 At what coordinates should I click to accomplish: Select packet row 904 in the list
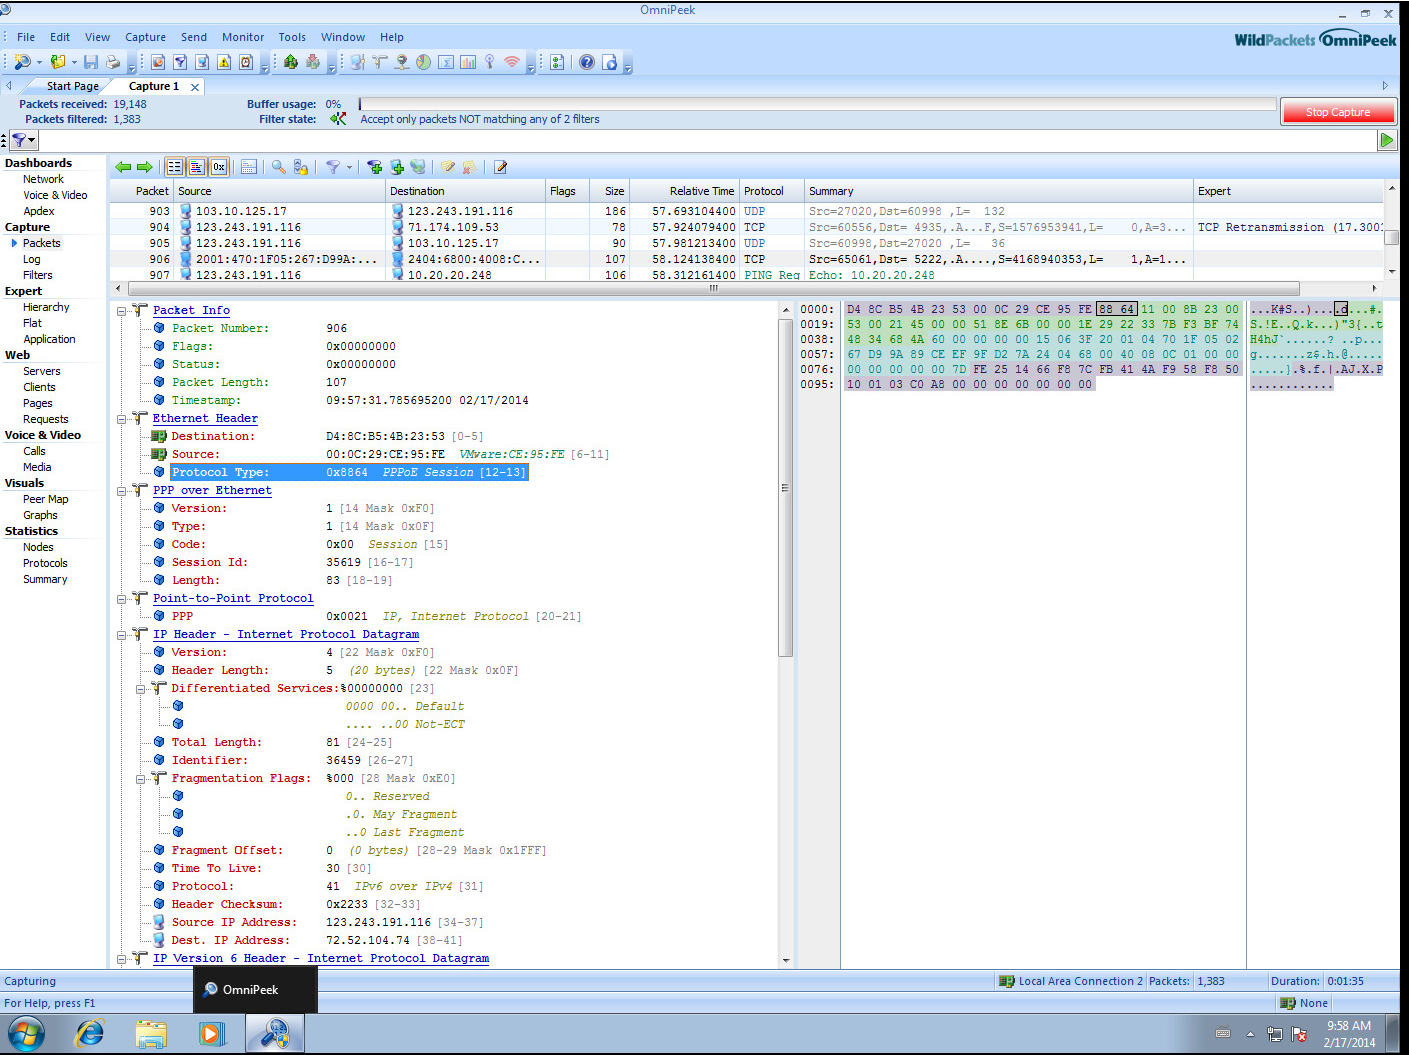[x=747, y=227]
